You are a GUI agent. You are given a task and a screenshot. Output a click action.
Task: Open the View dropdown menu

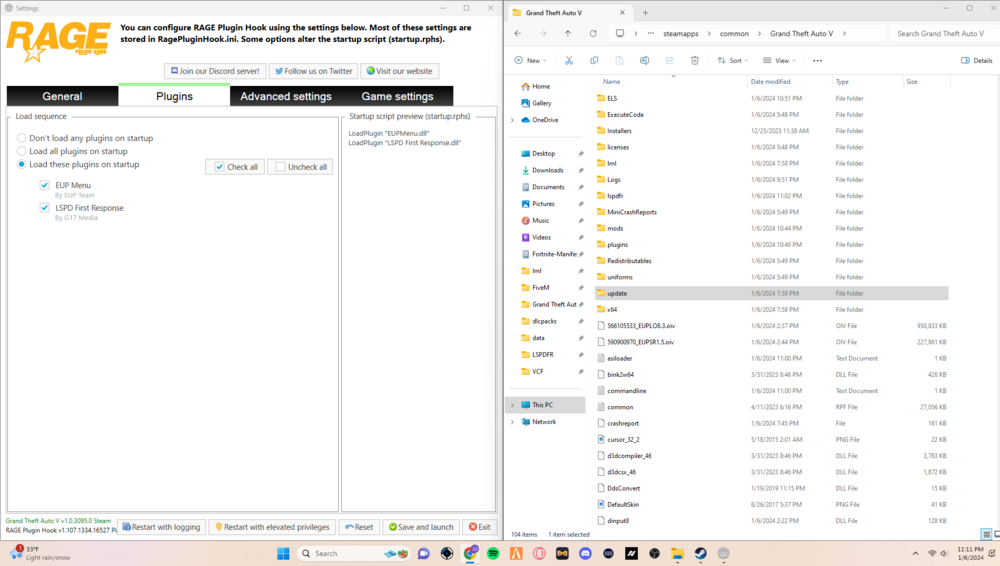pos(779,61)
